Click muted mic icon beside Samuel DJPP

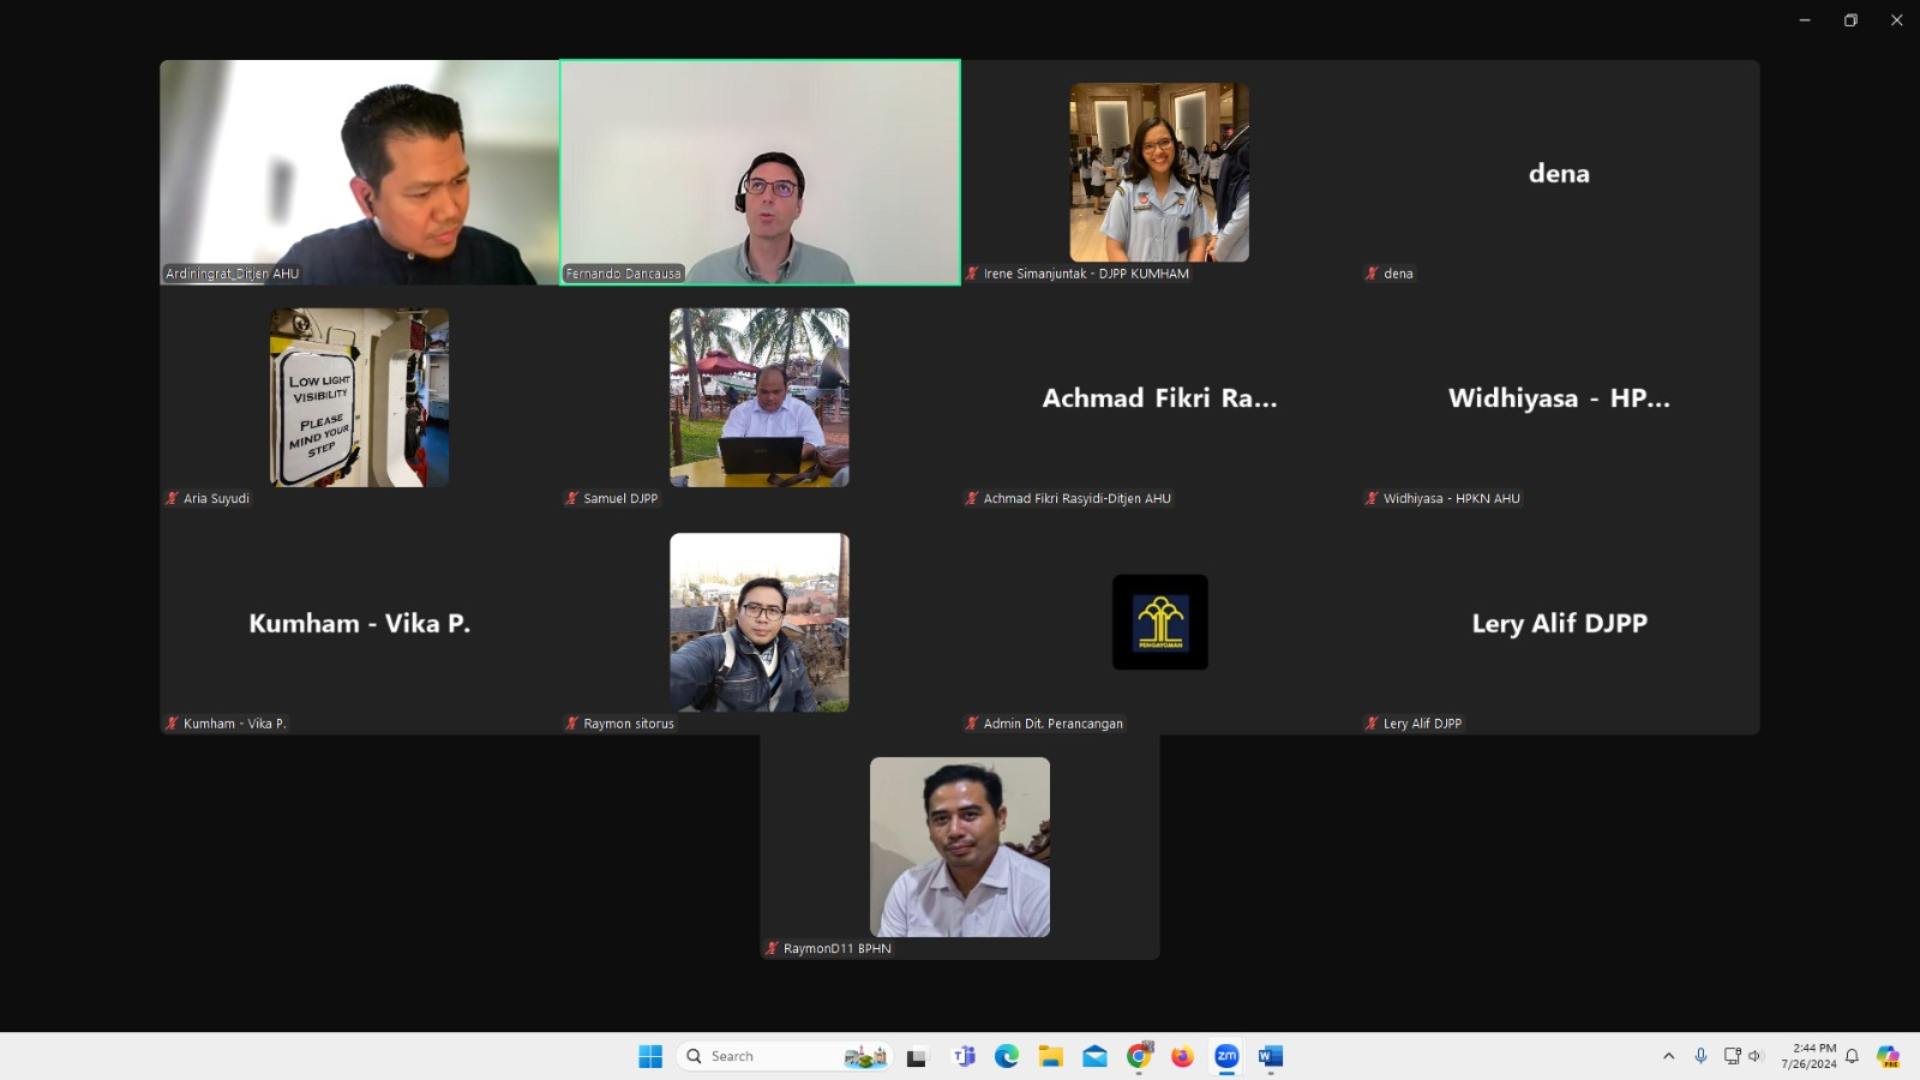click(572, 498)
